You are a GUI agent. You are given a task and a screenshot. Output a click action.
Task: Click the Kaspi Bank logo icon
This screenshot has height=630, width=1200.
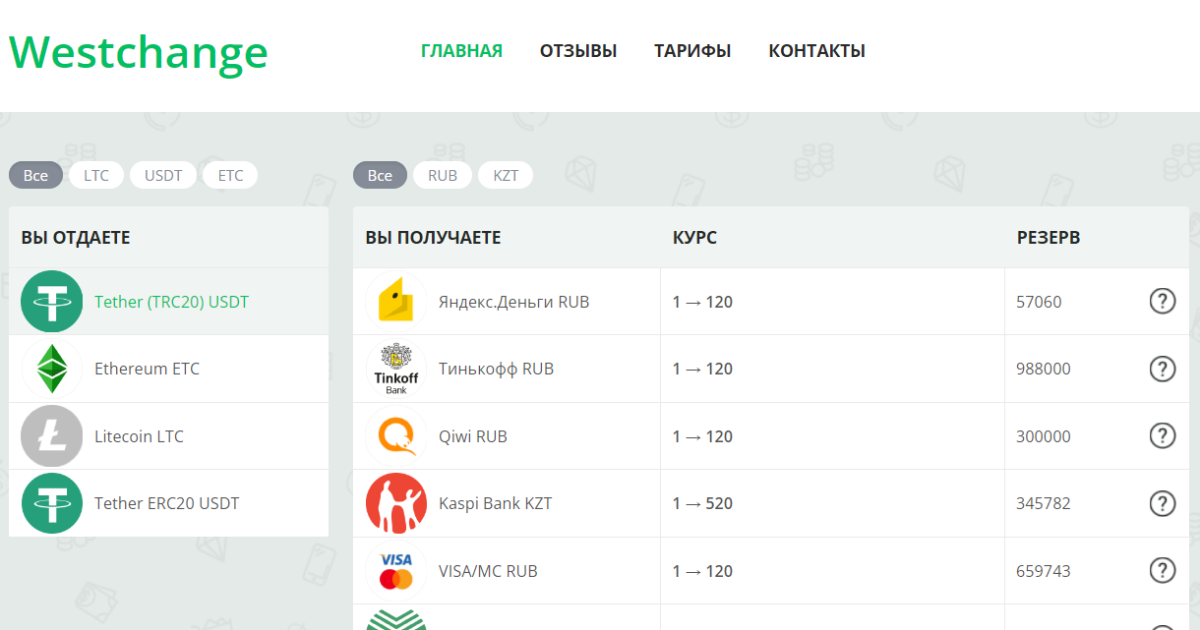(396, 503)
